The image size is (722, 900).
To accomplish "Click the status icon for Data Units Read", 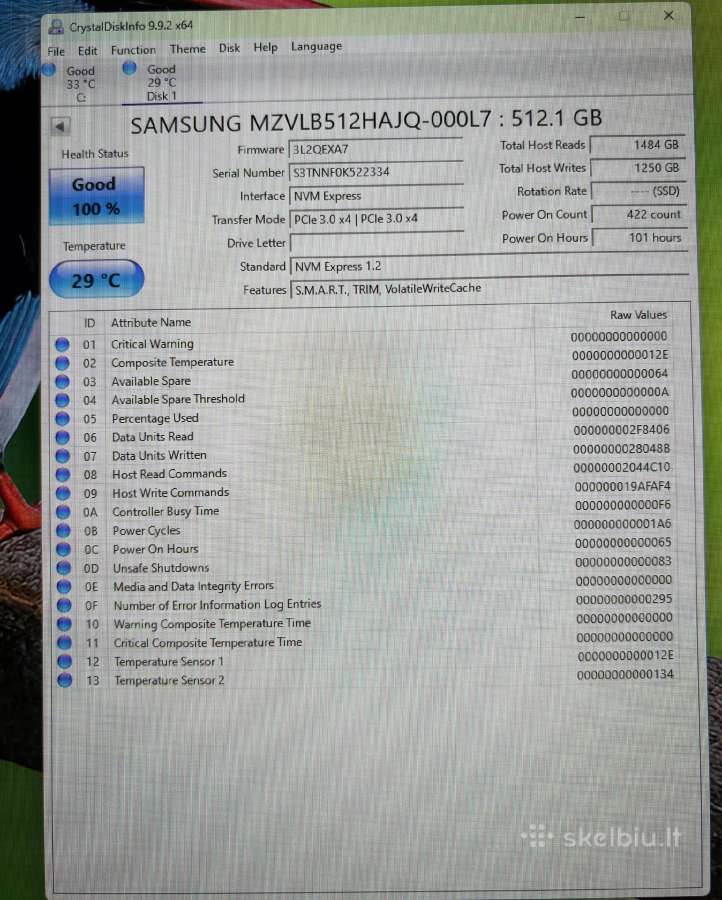I will 63,438.
